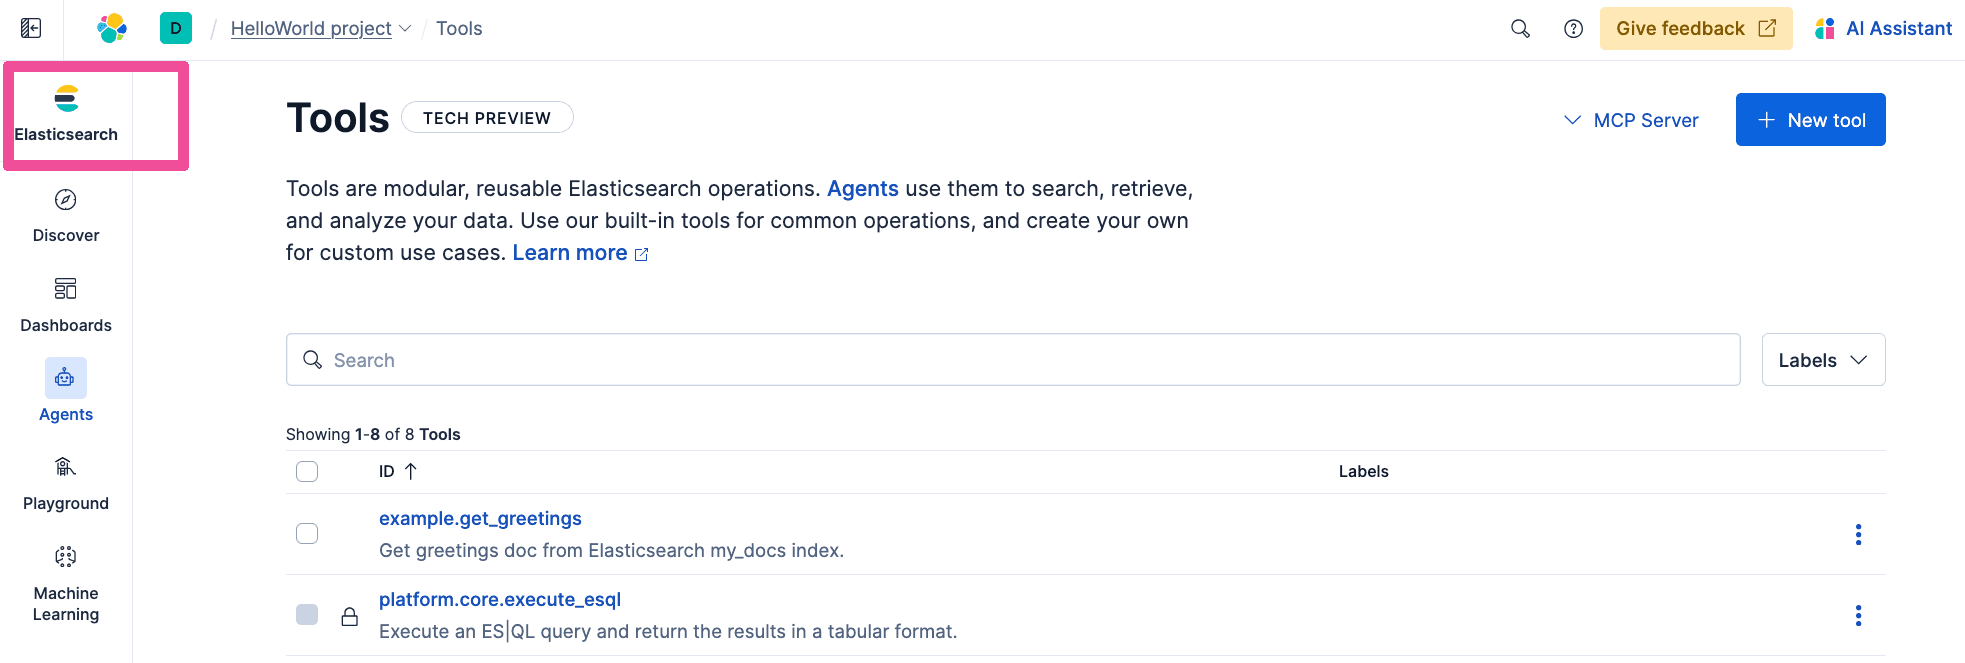Open actions menu for example.get_greetings

coord(1858,534)
